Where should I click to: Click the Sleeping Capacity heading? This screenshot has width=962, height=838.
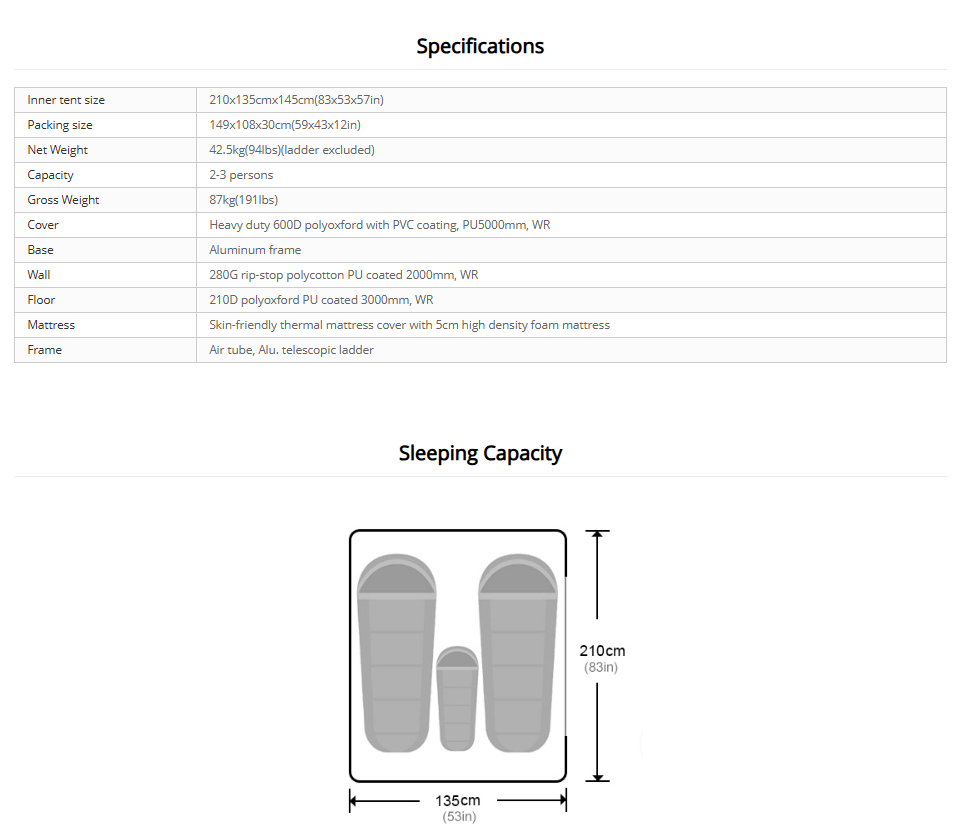click(480, 453)
